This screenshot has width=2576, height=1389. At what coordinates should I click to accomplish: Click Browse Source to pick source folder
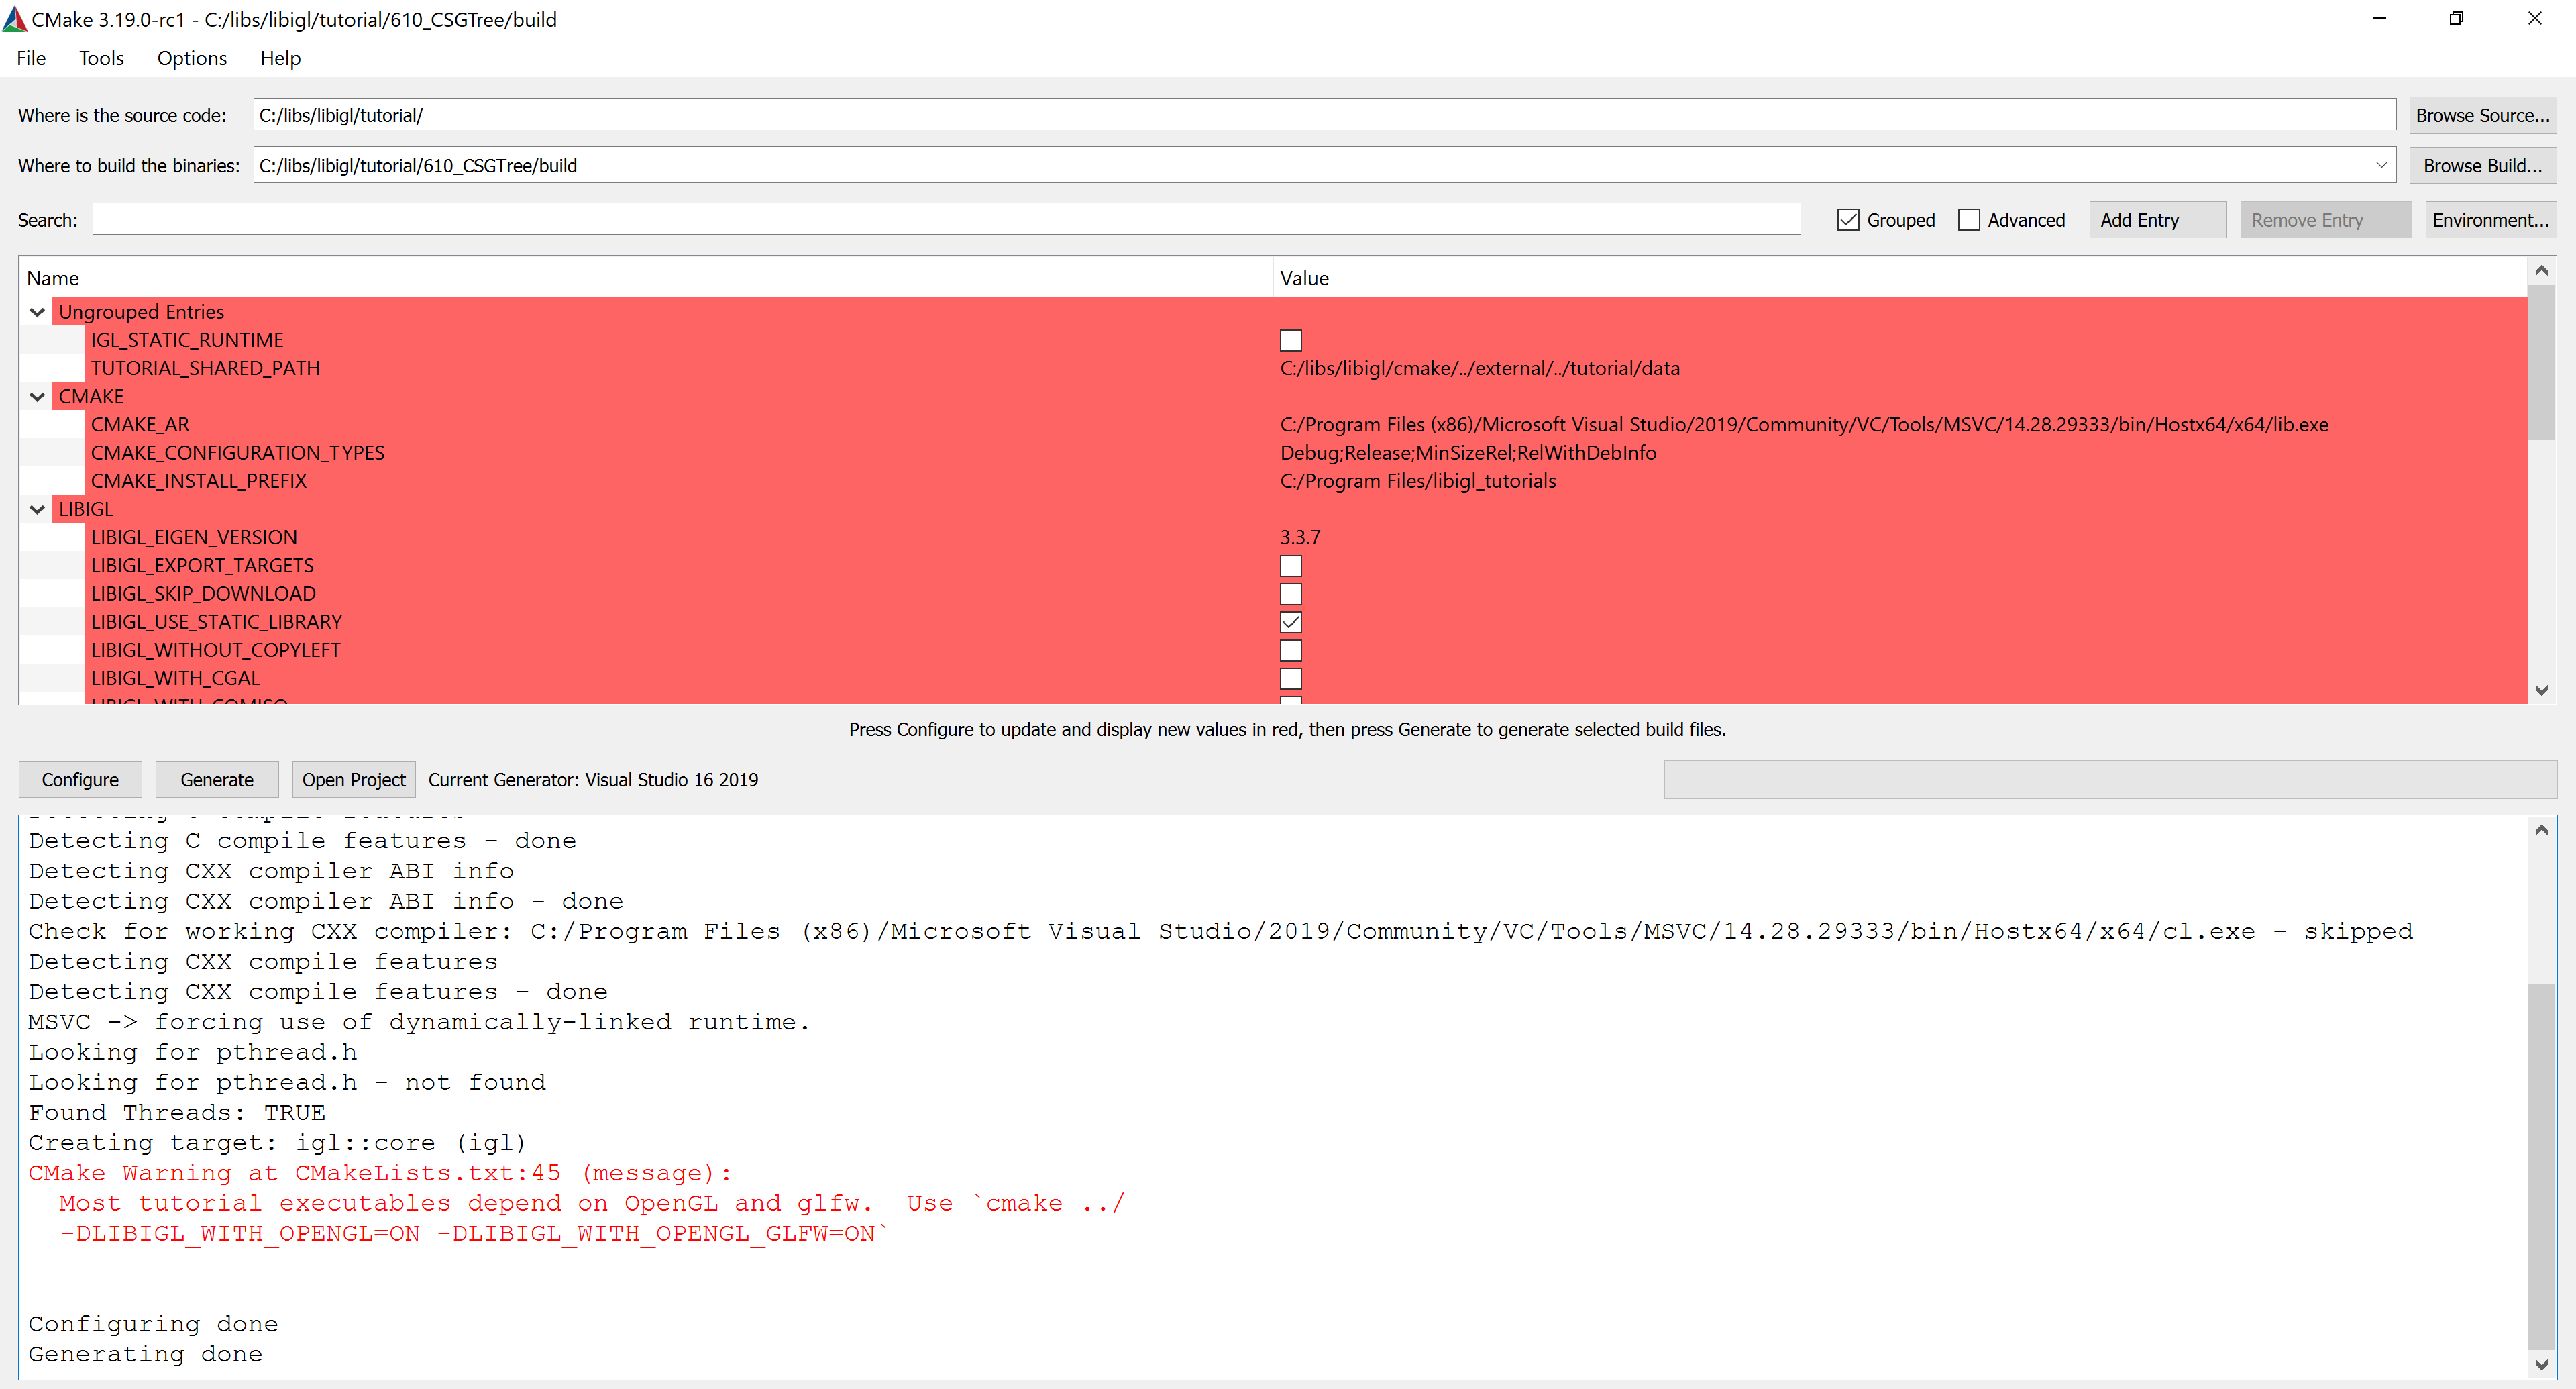click(2484, 114)
